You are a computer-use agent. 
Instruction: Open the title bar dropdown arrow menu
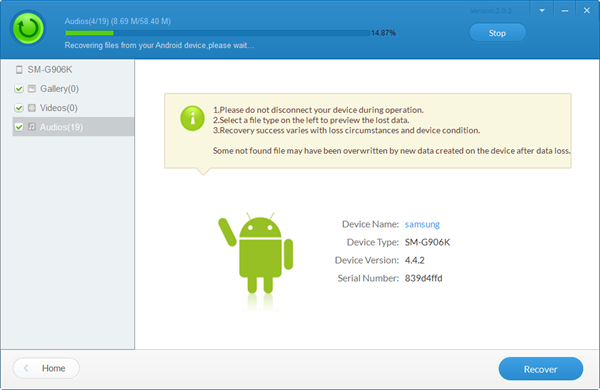point(542,11)
